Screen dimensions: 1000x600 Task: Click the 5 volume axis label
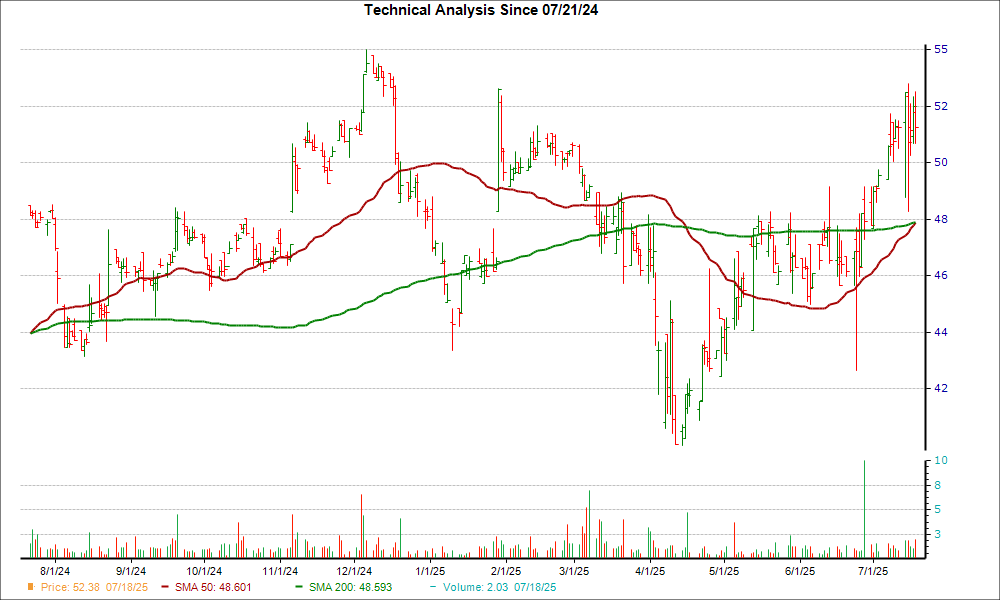pyautogui.click(x=938, y=509)
